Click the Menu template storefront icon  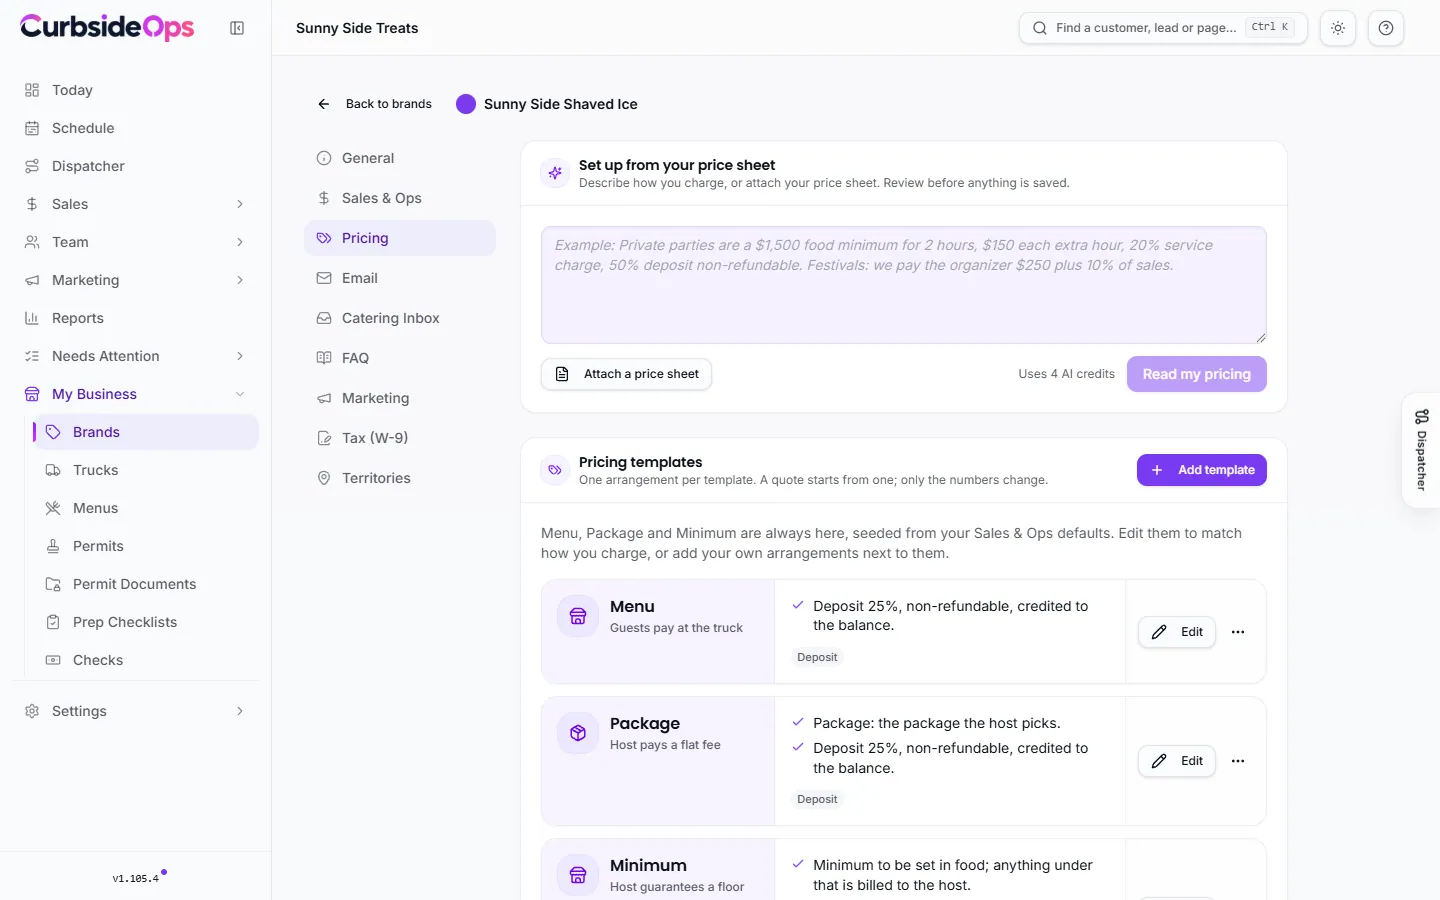pos(578,616)
